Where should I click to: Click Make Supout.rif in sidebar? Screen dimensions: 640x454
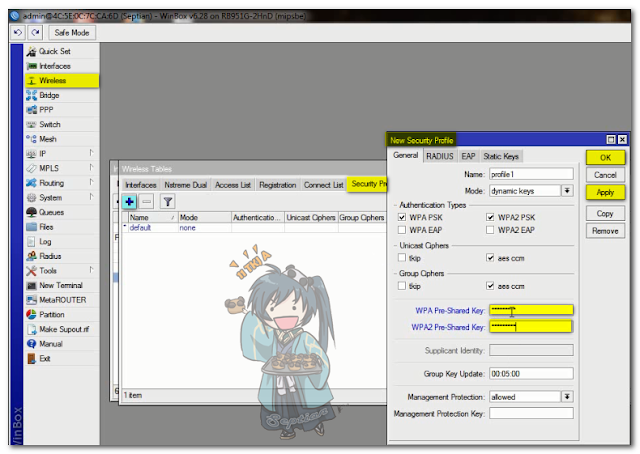62,329
